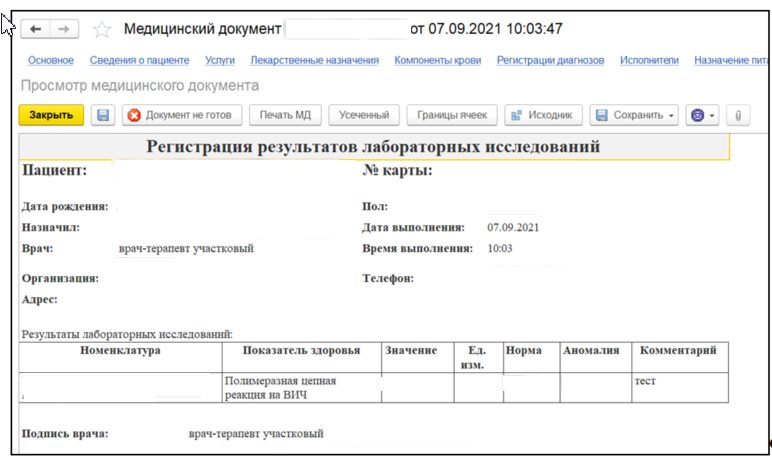Navigate to Компоненты крови link
The height and width of the screenshot is (459, 772).
click(437, 61)
